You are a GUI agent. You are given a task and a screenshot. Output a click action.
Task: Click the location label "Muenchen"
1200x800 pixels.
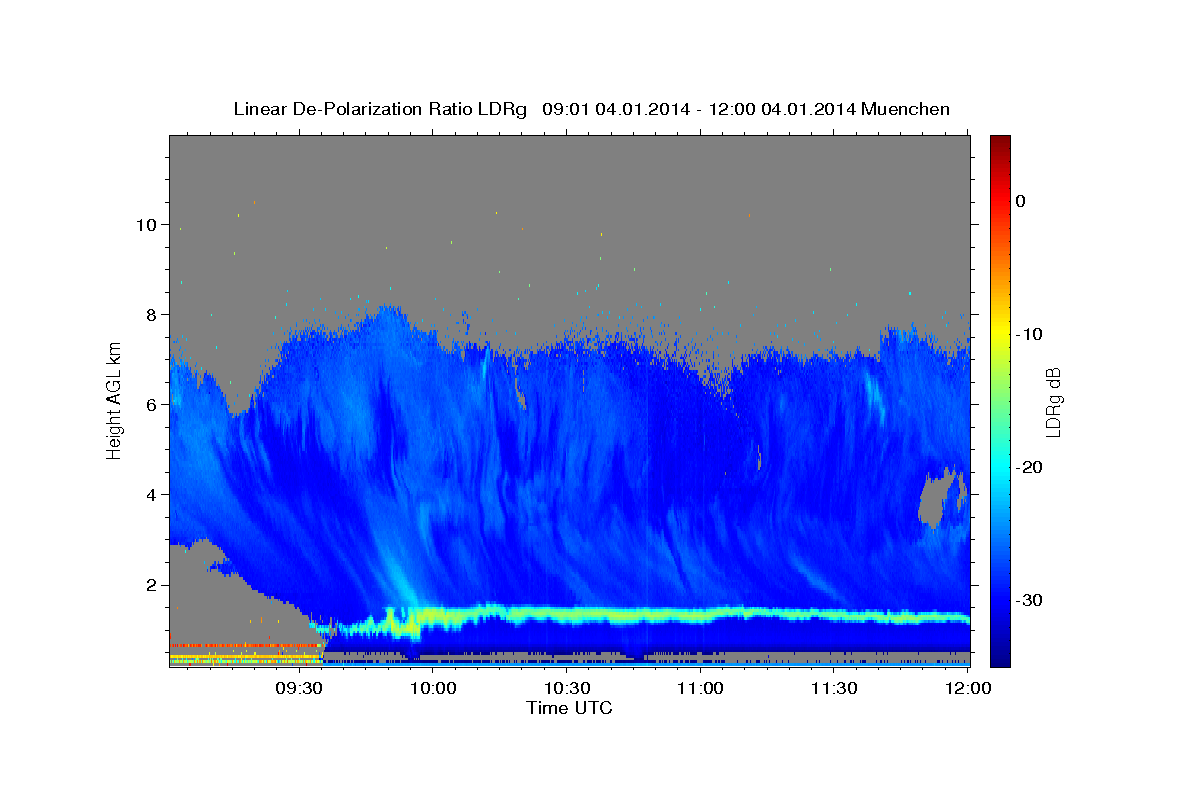[906, 109]
